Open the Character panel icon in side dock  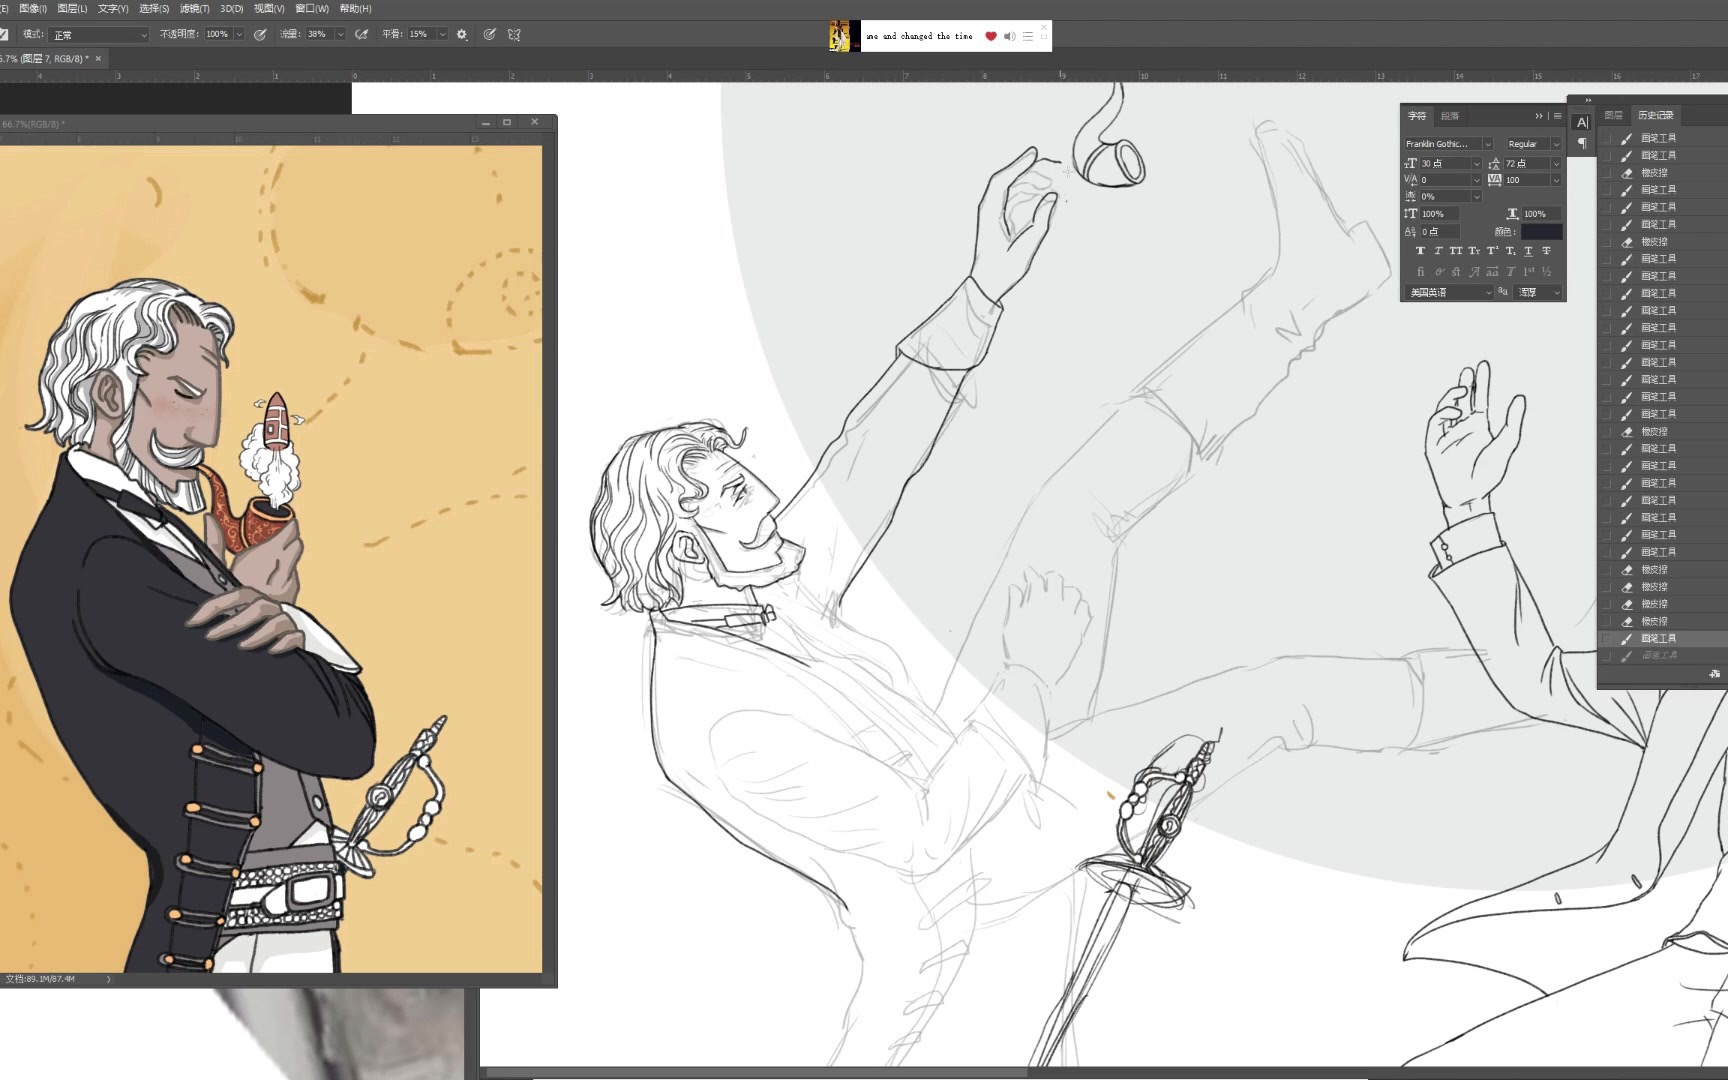(1582, 122)
